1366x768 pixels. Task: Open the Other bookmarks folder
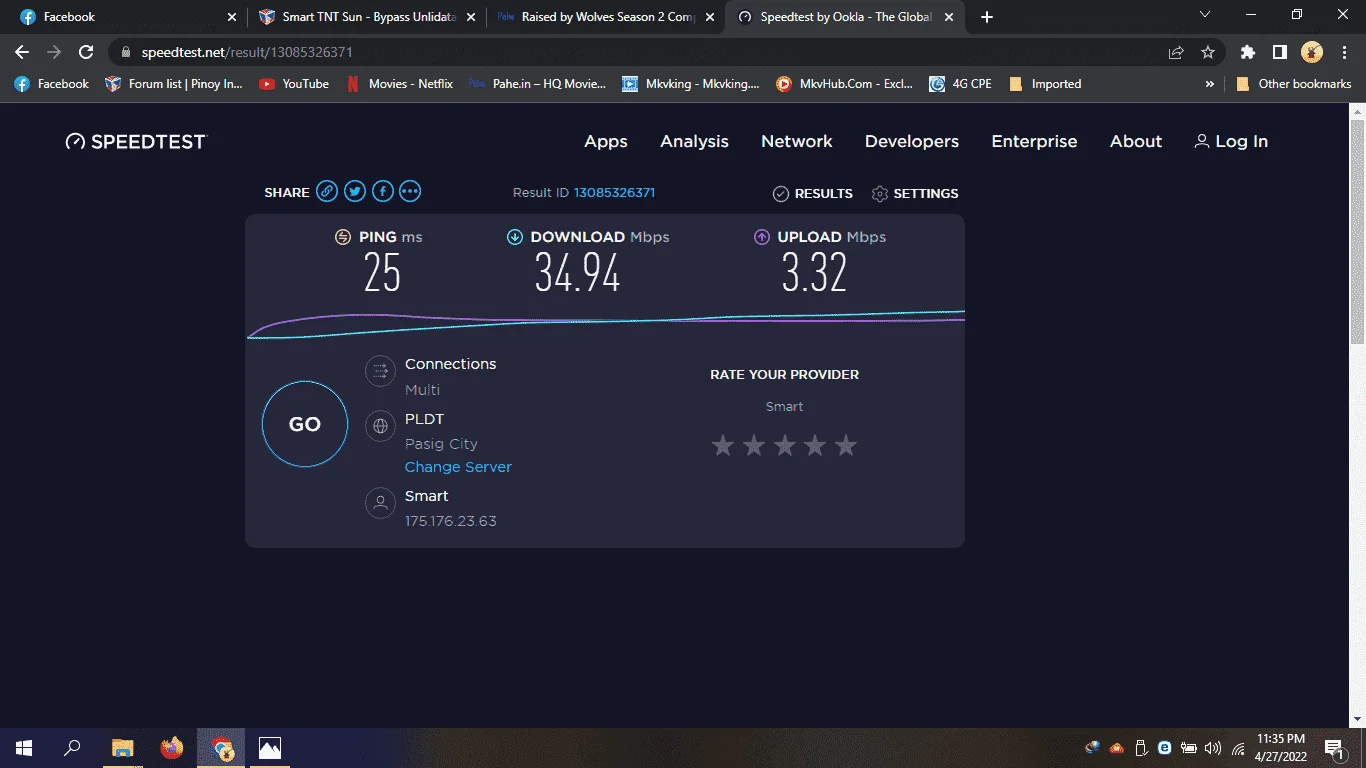click(x=1293, y=84)
